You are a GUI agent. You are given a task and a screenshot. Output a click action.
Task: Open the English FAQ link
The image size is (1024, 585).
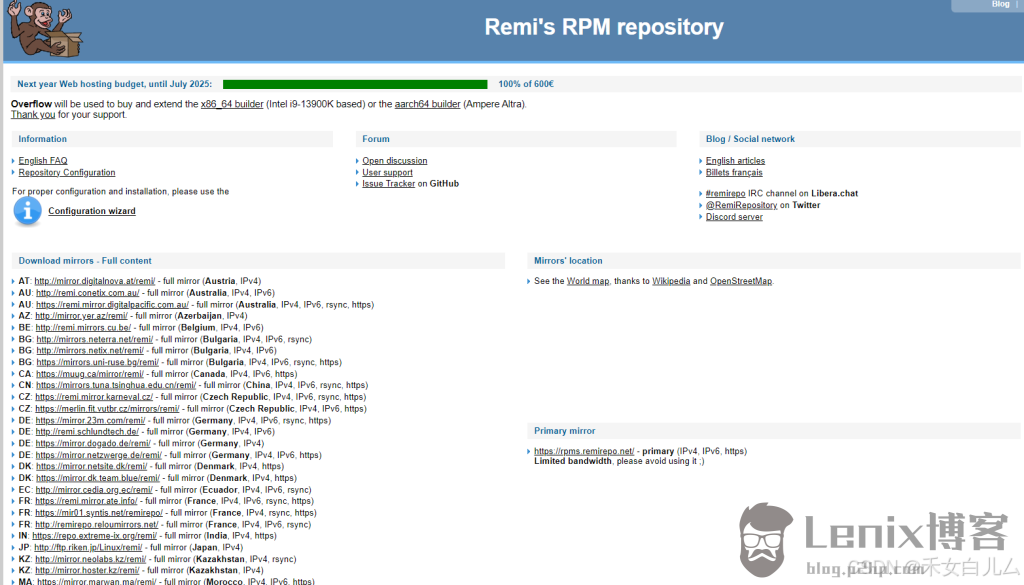coord(43,161)
